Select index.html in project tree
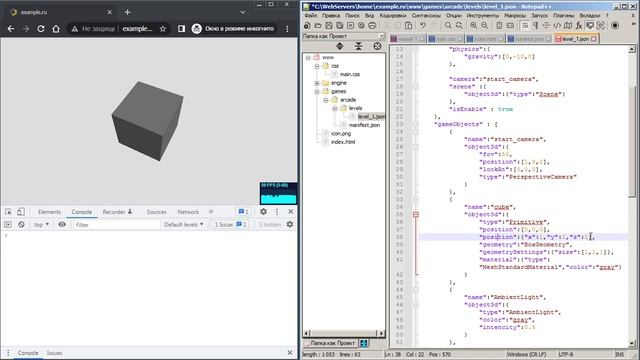640x360 pixels. (x=342, y=142)
